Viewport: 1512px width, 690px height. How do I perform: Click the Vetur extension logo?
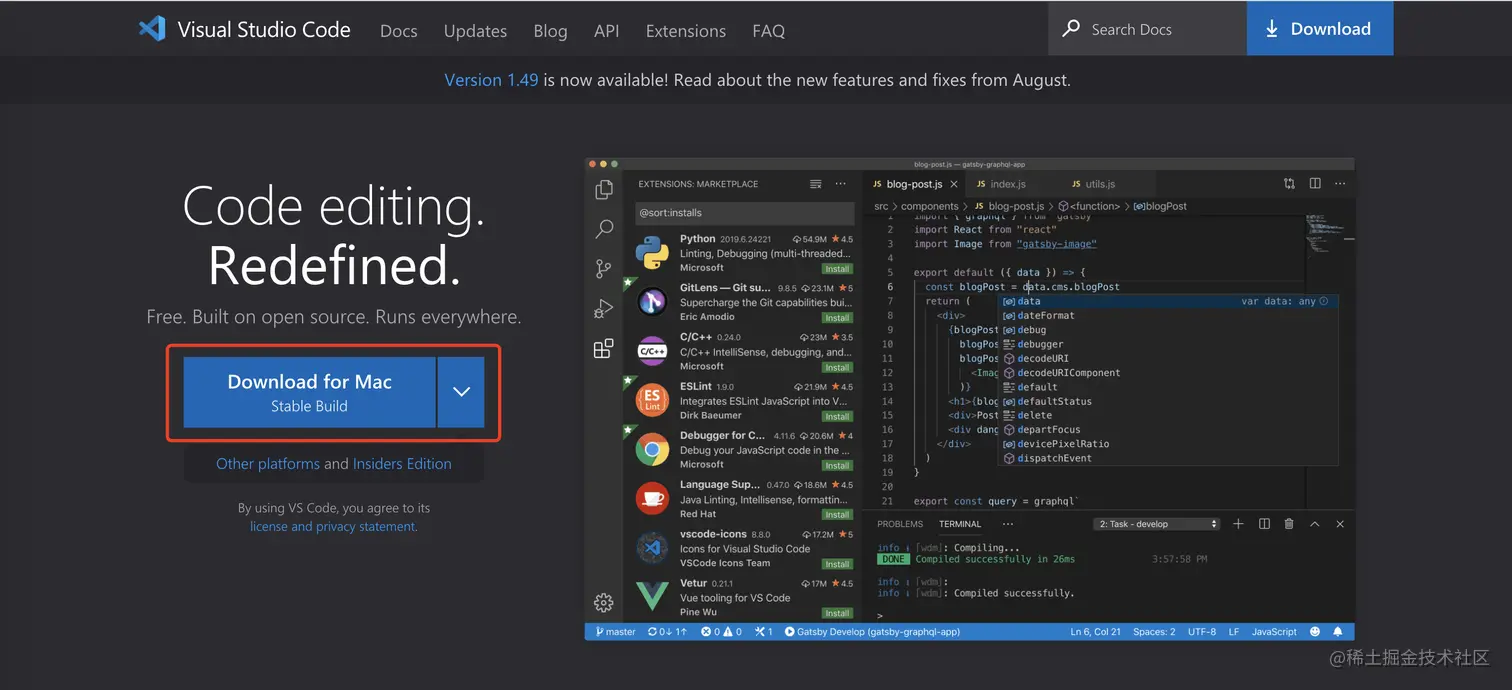[652, 598]
